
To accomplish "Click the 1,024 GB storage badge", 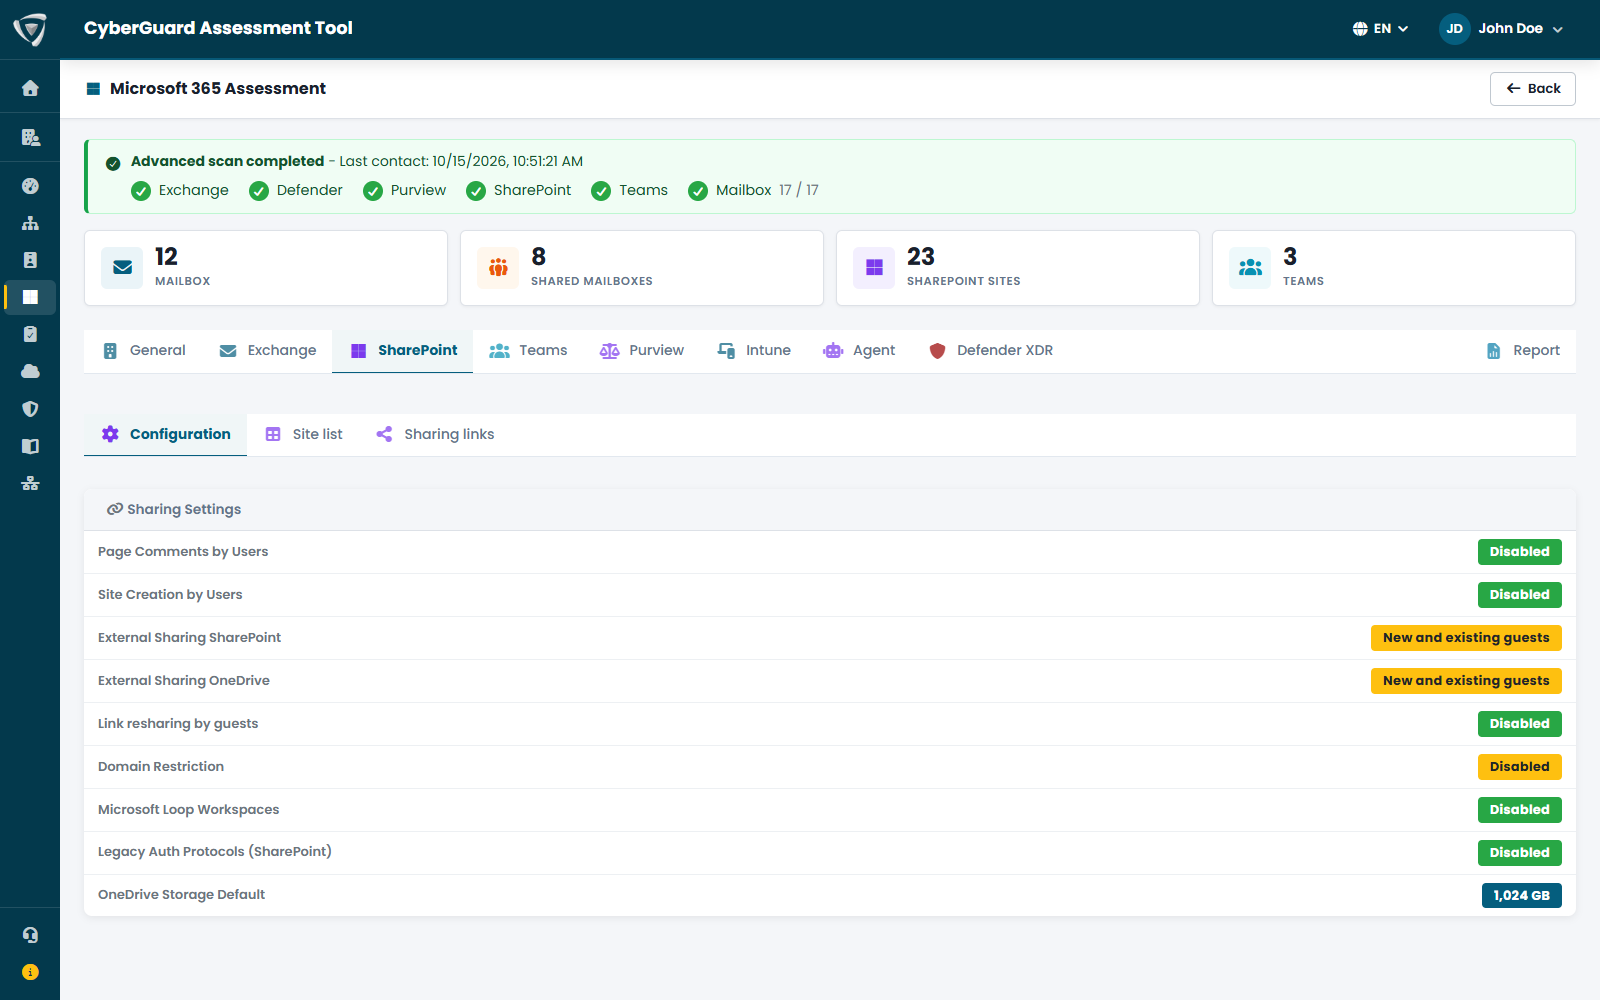I will pos(1521,896).
